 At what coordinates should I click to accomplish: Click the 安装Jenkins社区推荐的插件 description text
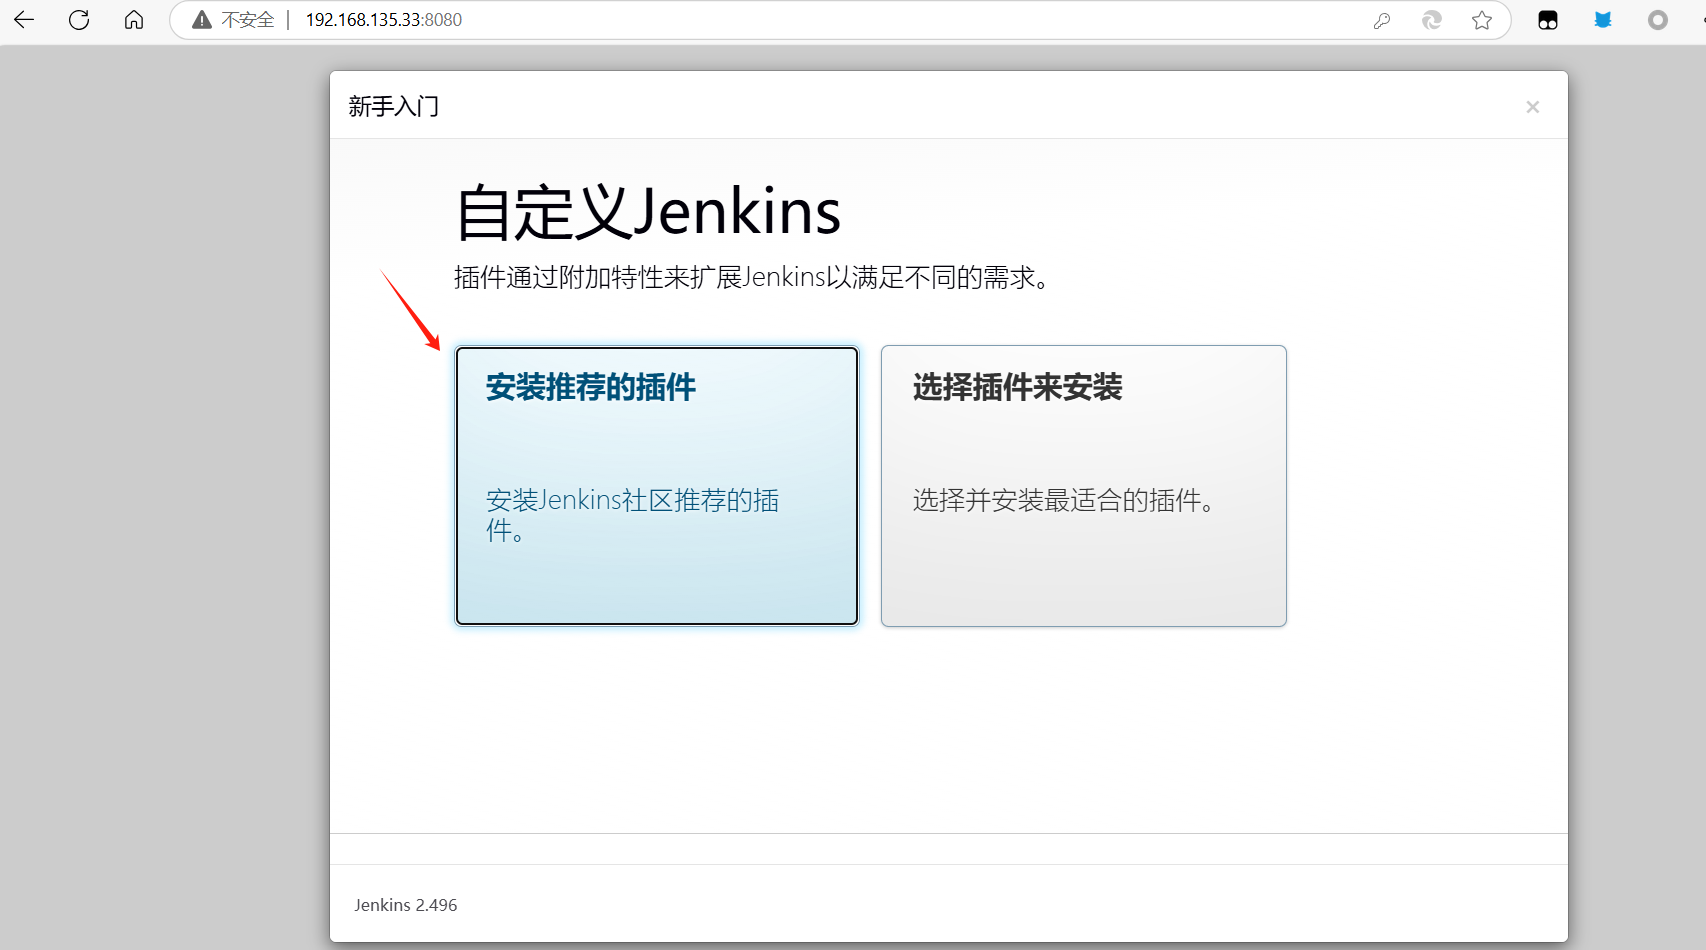(x=632, y=515)
